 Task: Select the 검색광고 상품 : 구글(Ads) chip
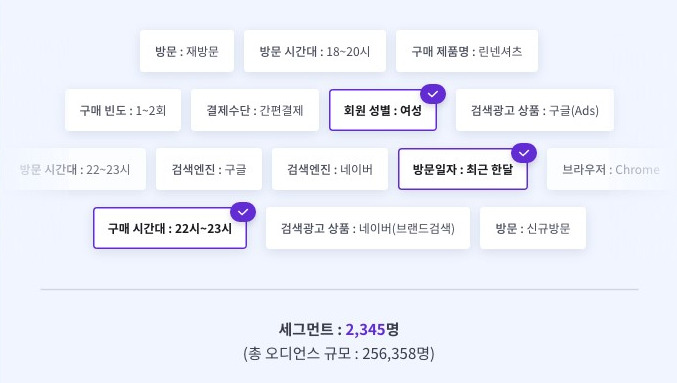coord(535,110)
